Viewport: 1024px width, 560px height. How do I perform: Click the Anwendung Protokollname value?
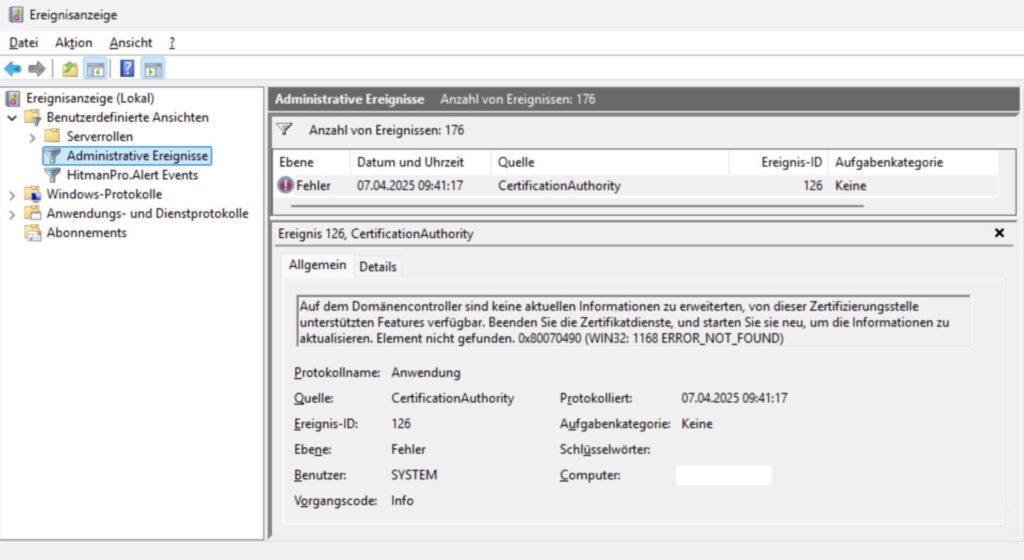(426, 373)
